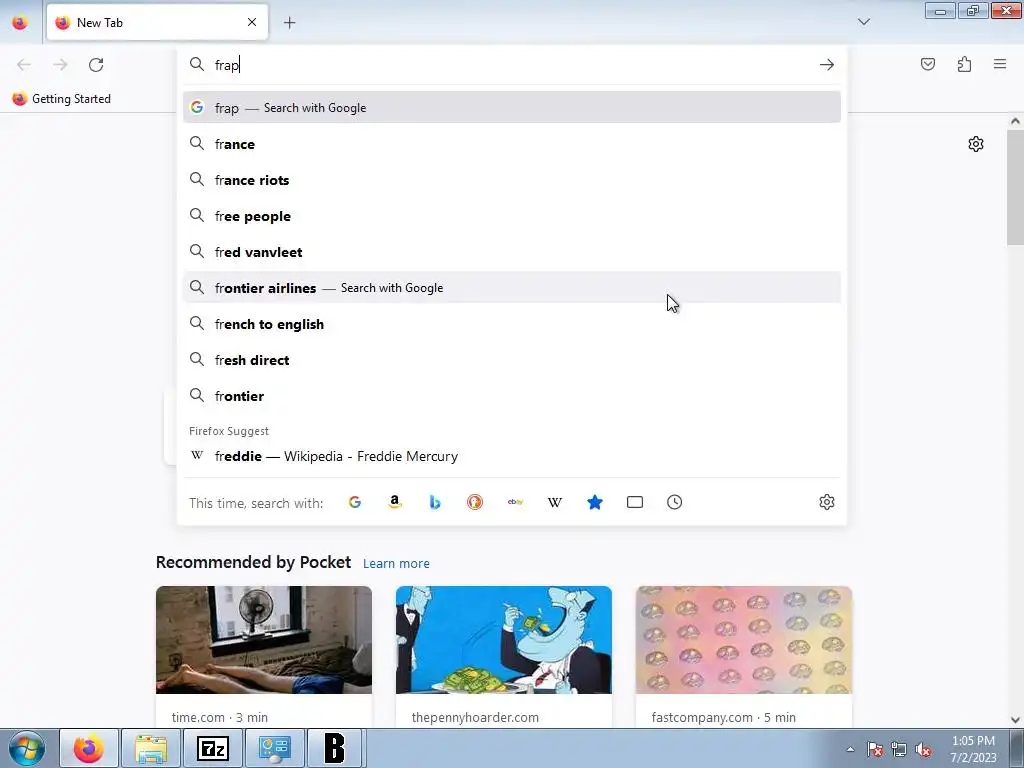
Task: Search open tabs with tab icon
Action: point(635,502)
